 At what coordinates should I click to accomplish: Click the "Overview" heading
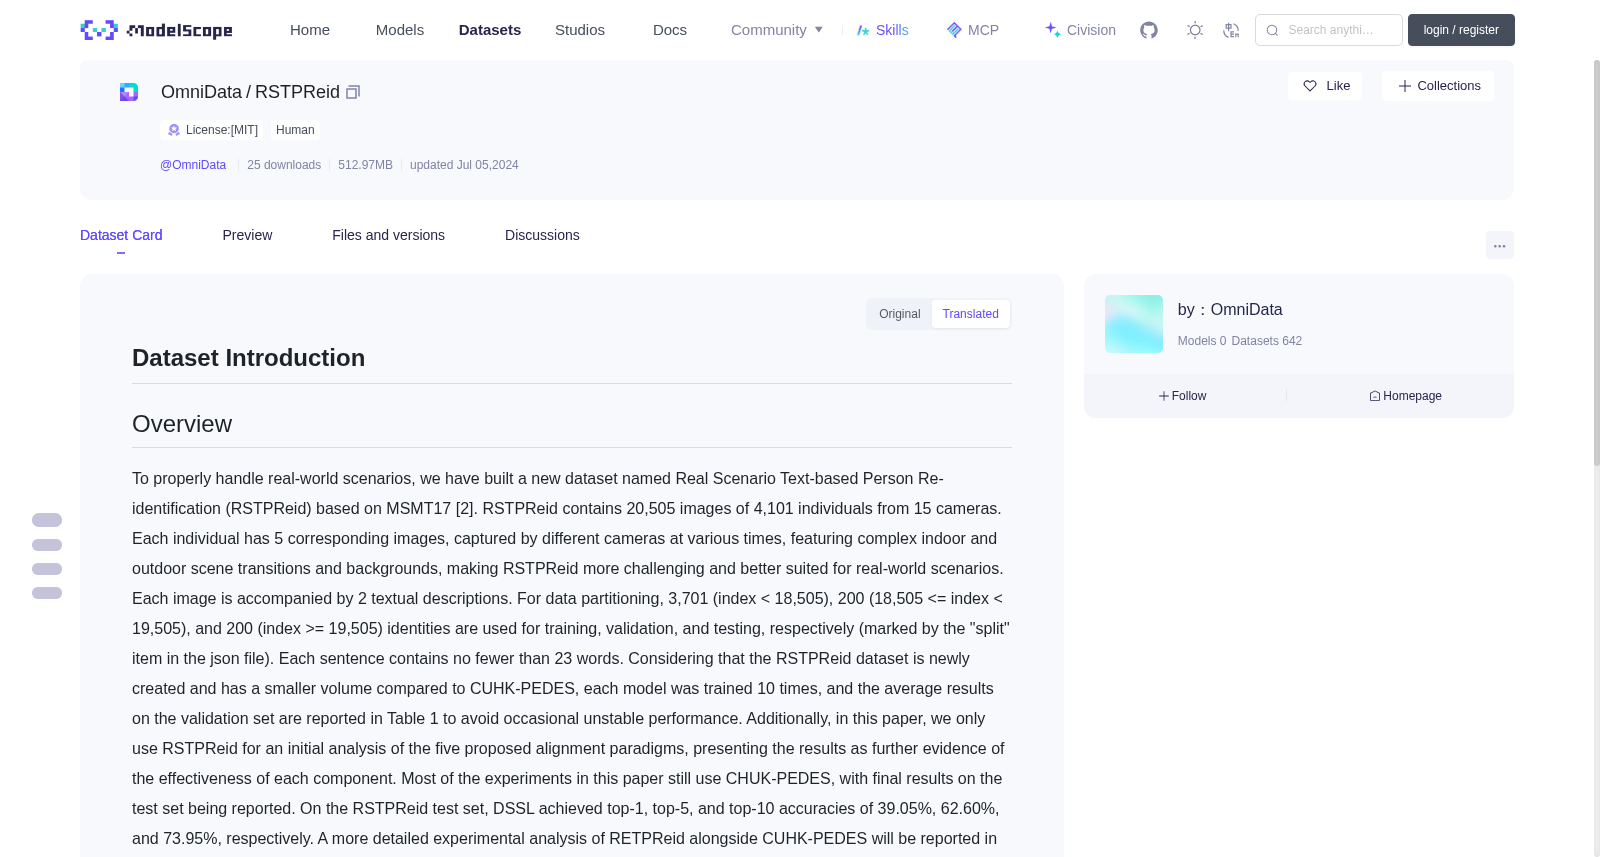[182, 424]
